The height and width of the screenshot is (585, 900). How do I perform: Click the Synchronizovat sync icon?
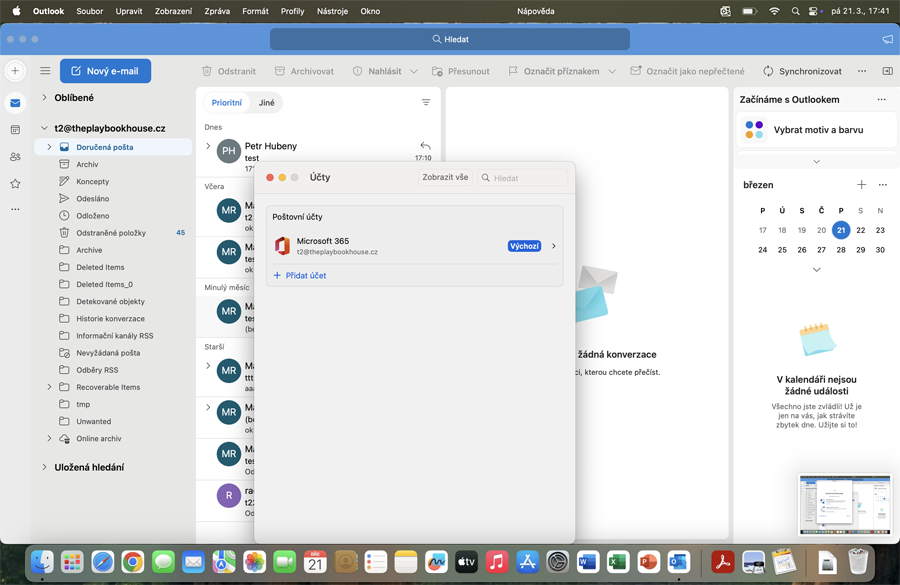pos(768,71)
